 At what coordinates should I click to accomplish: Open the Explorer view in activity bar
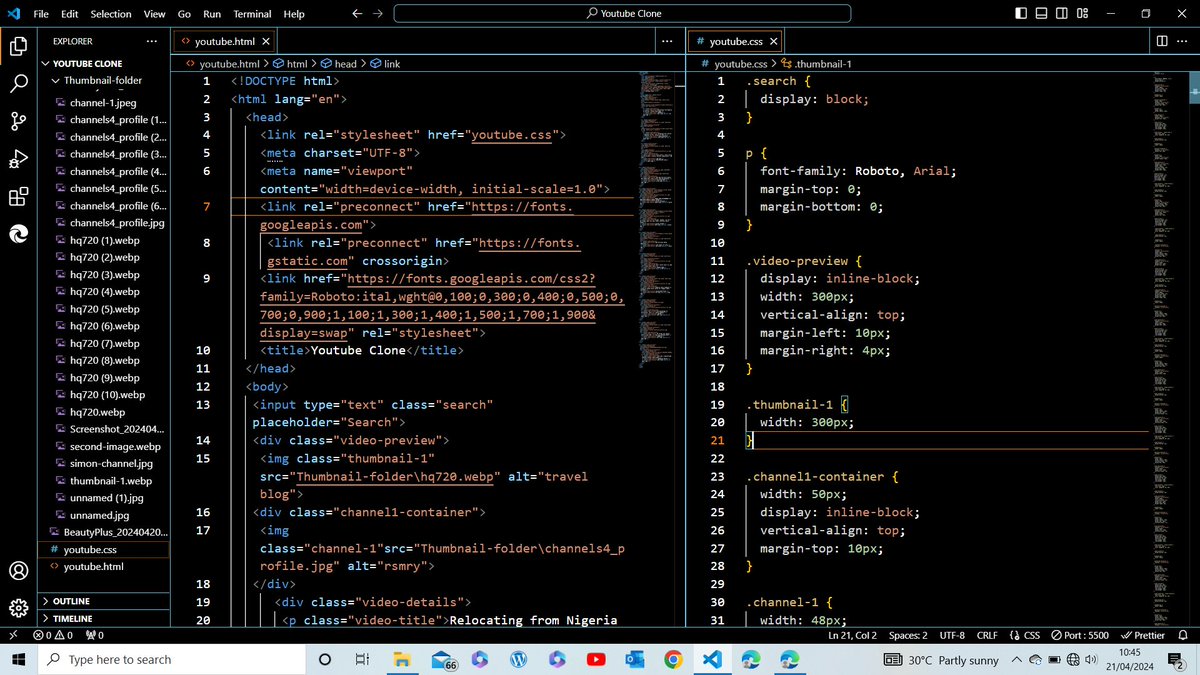[18, 46]
